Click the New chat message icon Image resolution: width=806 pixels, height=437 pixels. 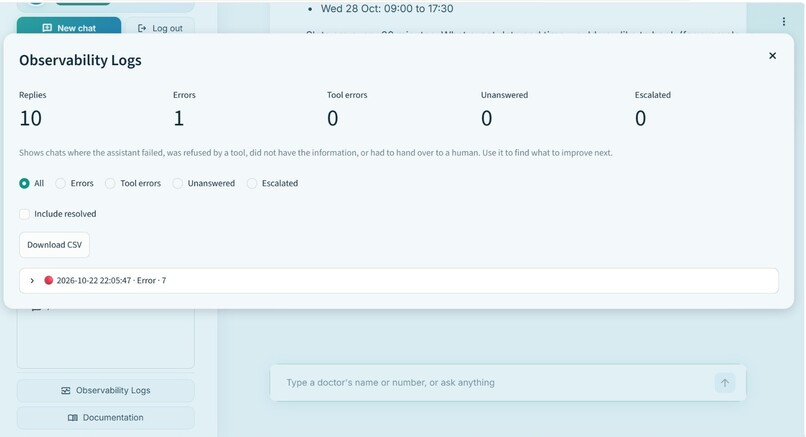(x=47, y=28)
